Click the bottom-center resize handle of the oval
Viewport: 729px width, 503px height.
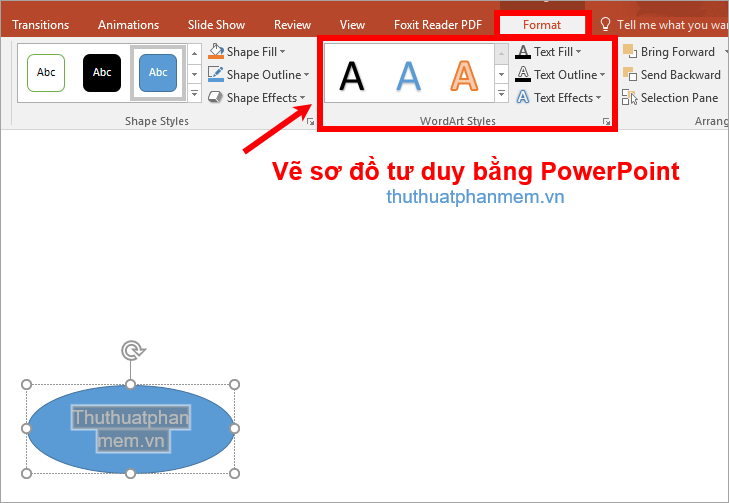coord(131,473)
